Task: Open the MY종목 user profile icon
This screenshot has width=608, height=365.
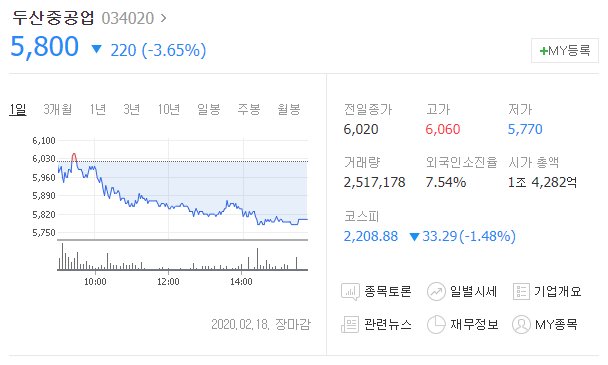Action: coord(521,324)
